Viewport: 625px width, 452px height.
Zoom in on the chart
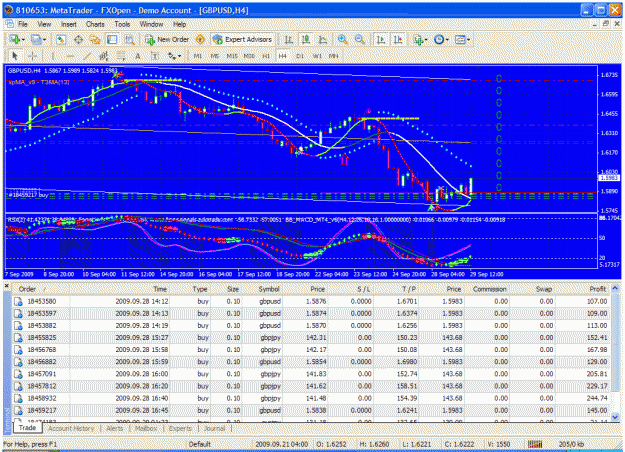click(342, 39)
